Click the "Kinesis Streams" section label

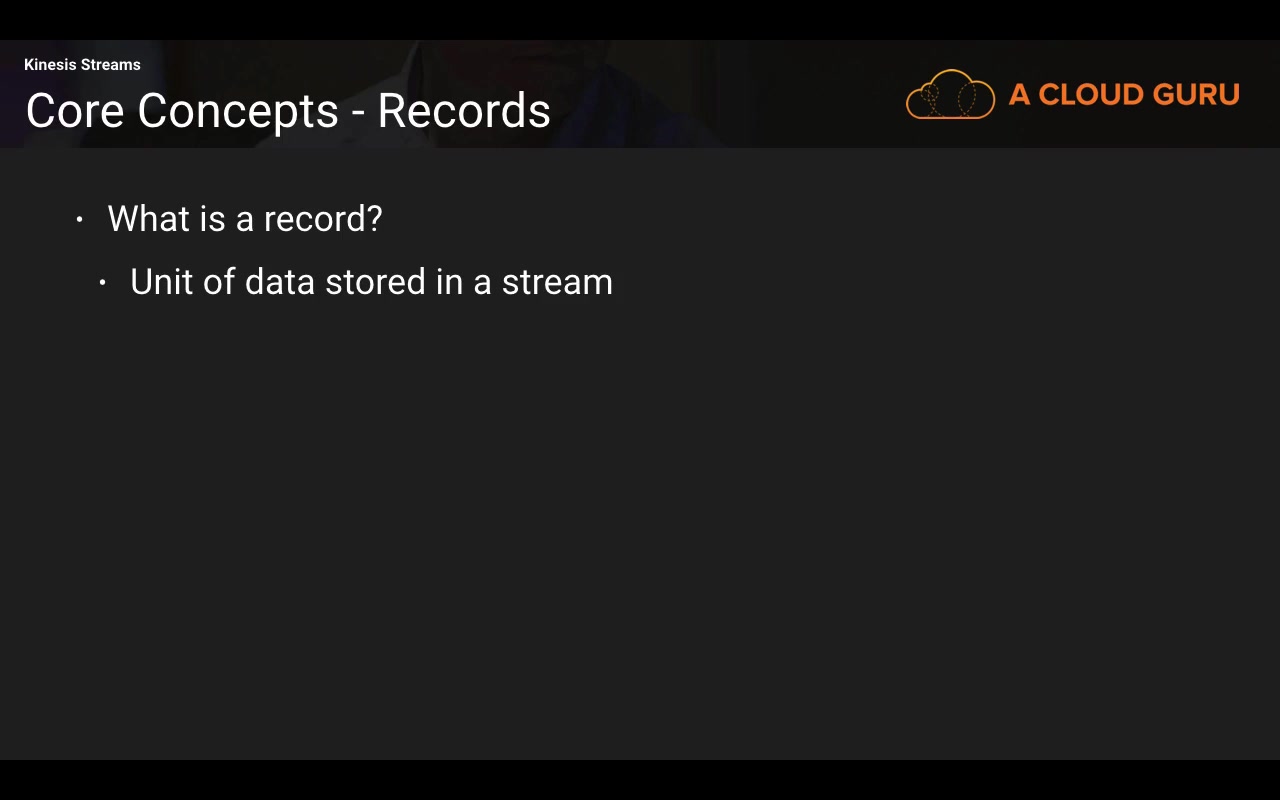click(x=82, y=65)
